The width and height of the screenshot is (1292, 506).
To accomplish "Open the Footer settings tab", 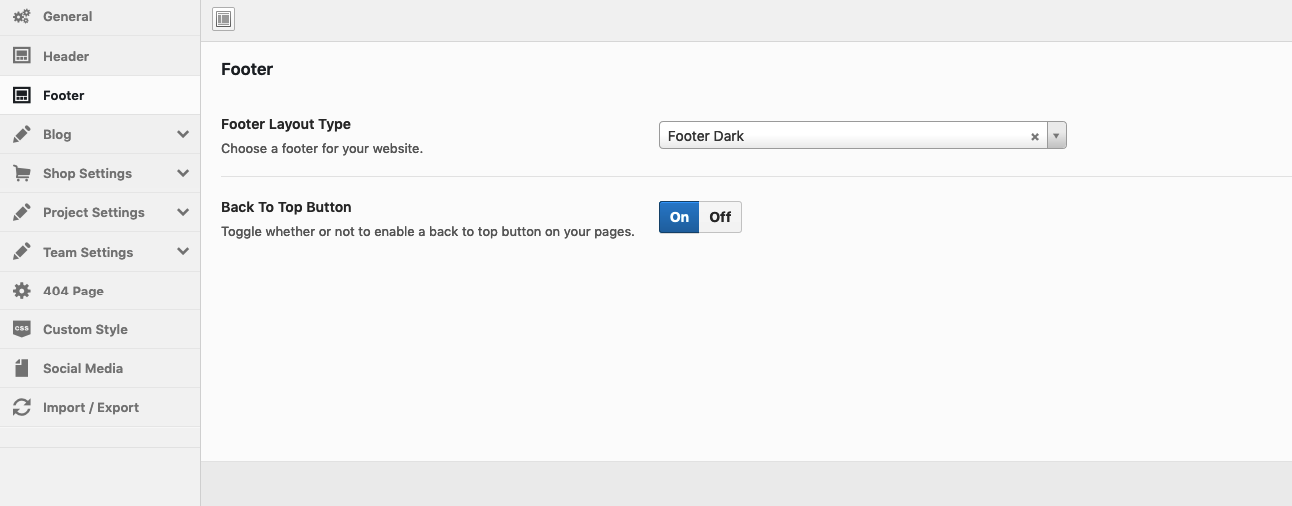I will 64,96.
